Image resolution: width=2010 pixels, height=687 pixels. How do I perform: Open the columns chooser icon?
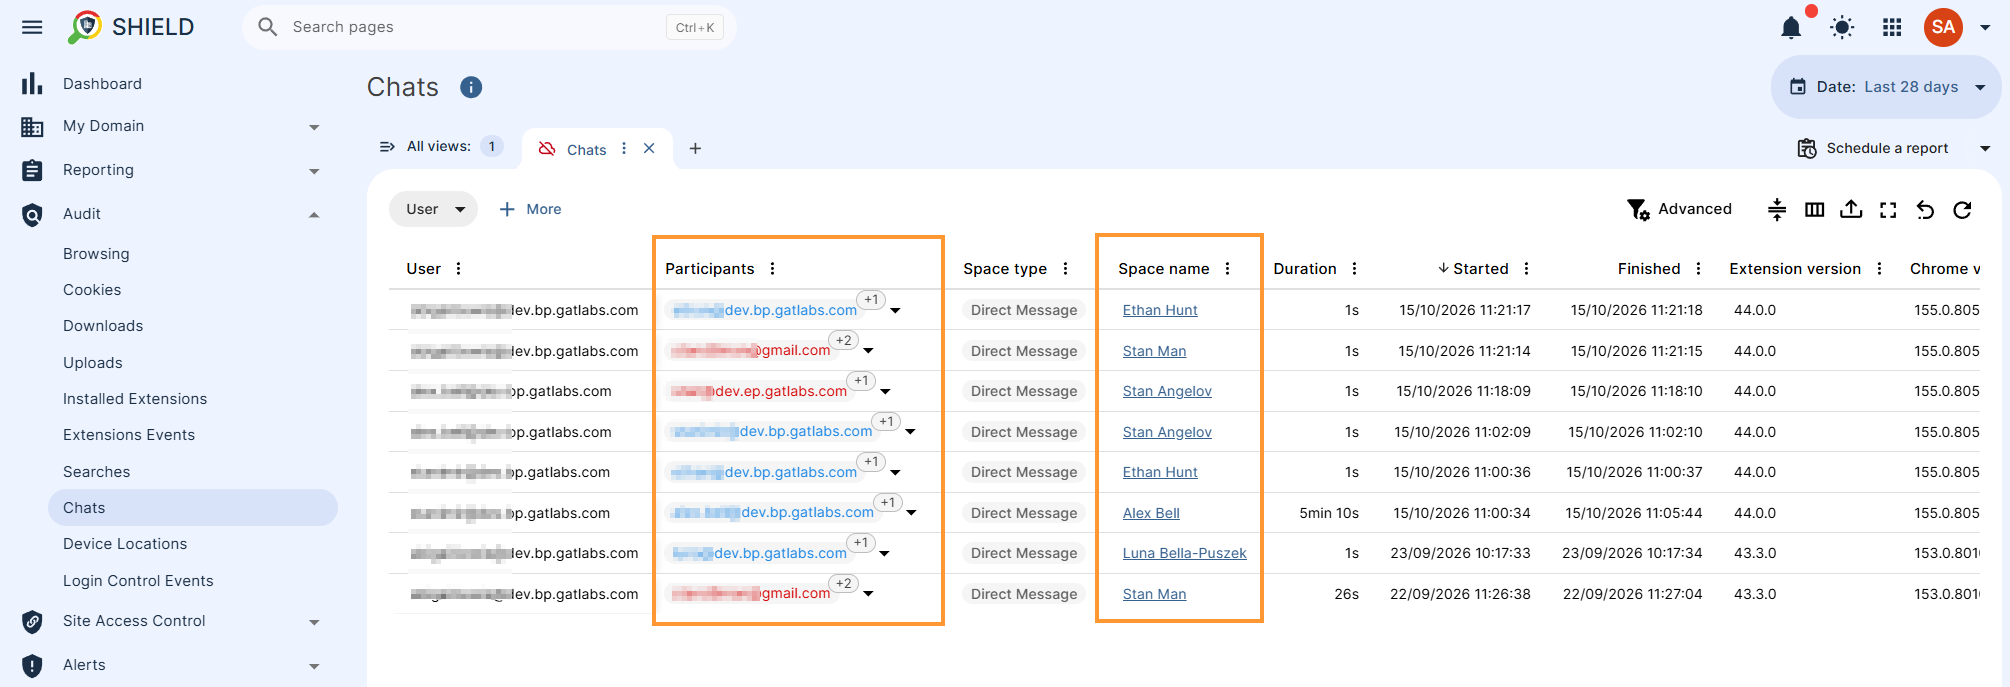(1814, 209)
